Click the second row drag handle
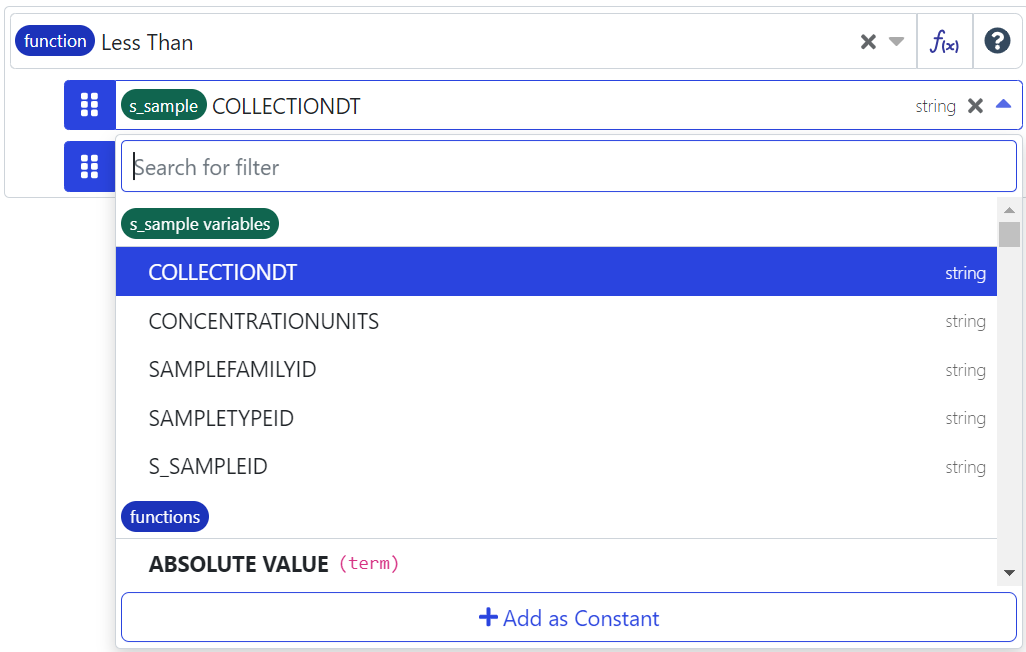The height and width of the screenshot is (652, 1026). pos(90,166)
